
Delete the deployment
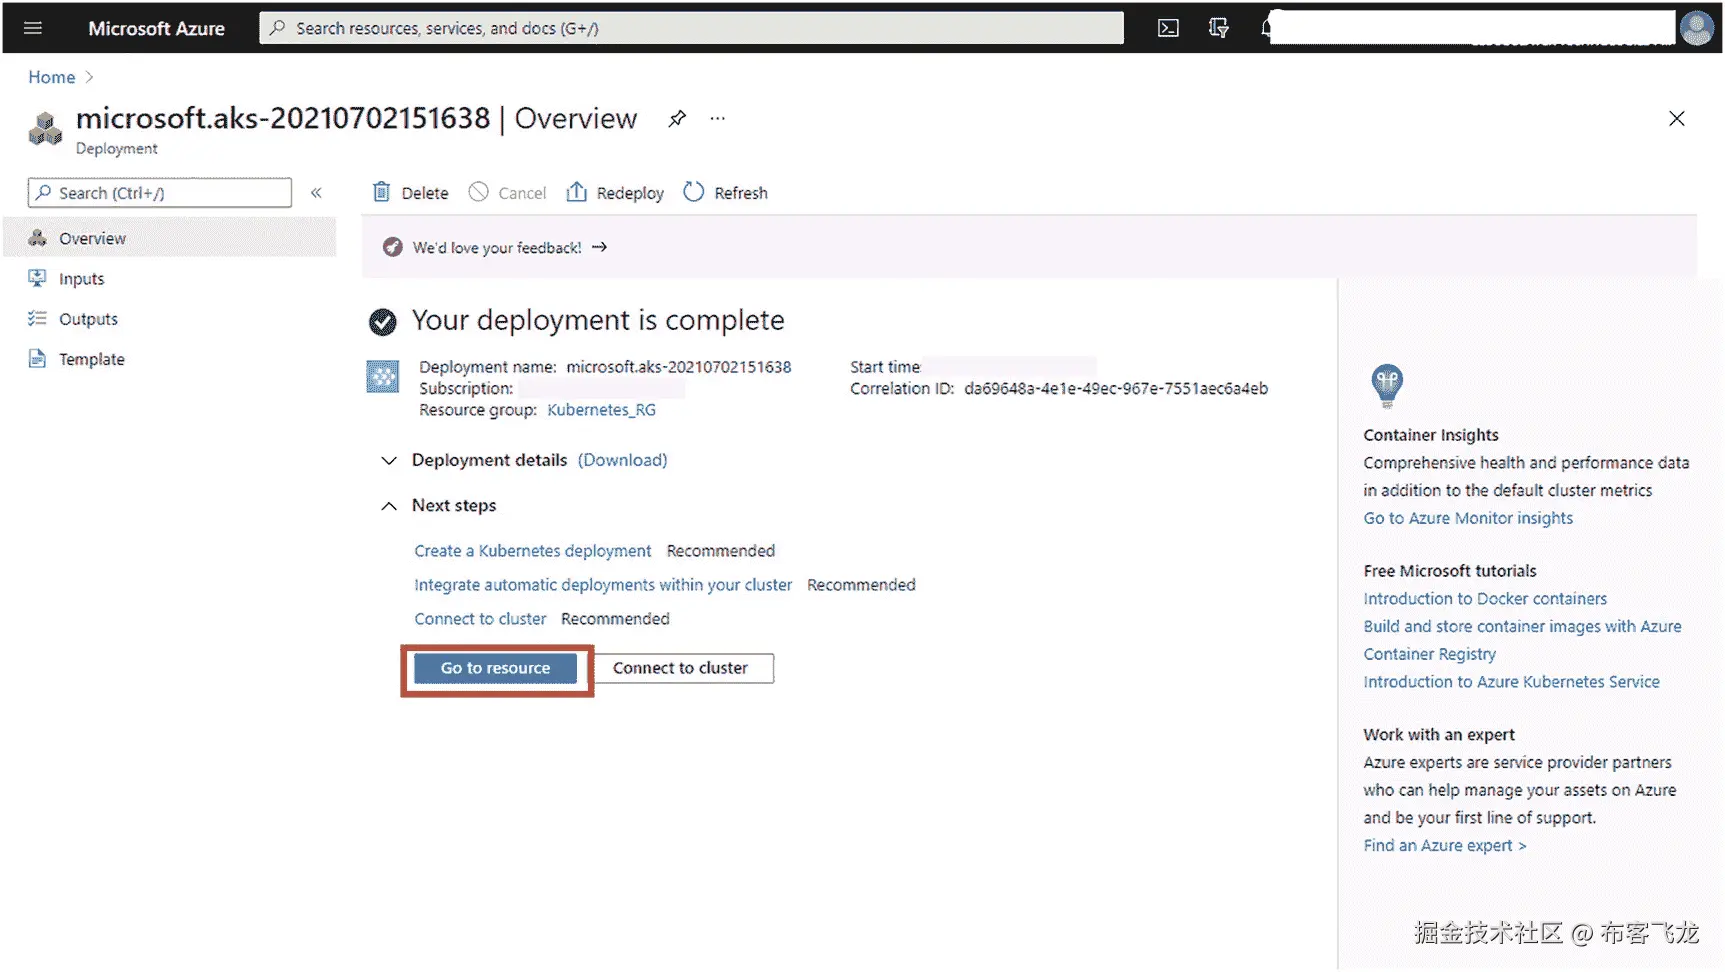[x=410, y=193]
